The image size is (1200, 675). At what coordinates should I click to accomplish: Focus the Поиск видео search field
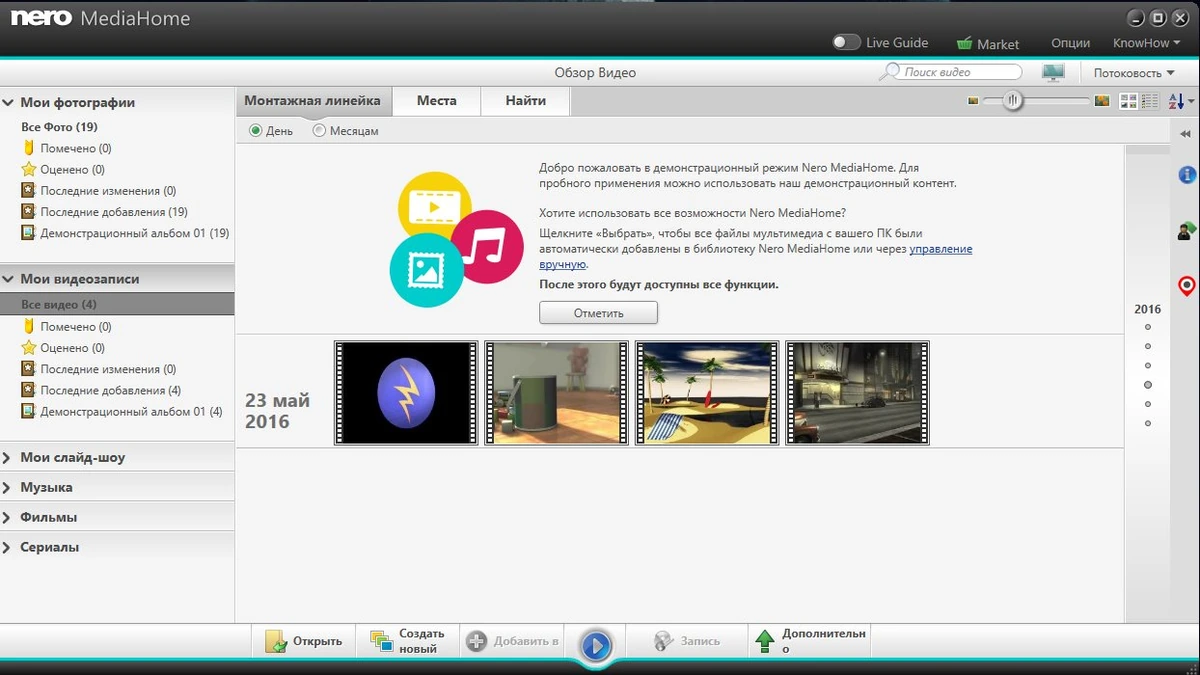click(960, 72)
